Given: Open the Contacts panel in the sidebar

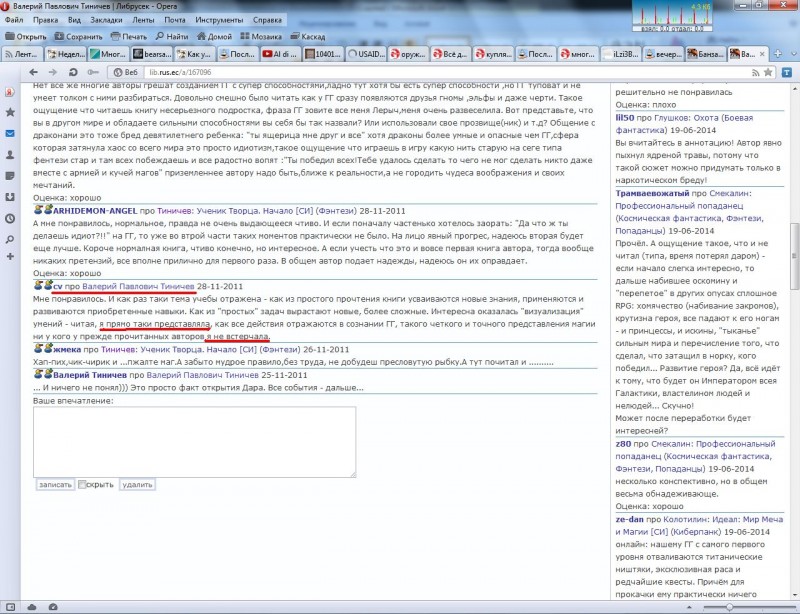Looking at the screenshot, I should coord(10,154).
